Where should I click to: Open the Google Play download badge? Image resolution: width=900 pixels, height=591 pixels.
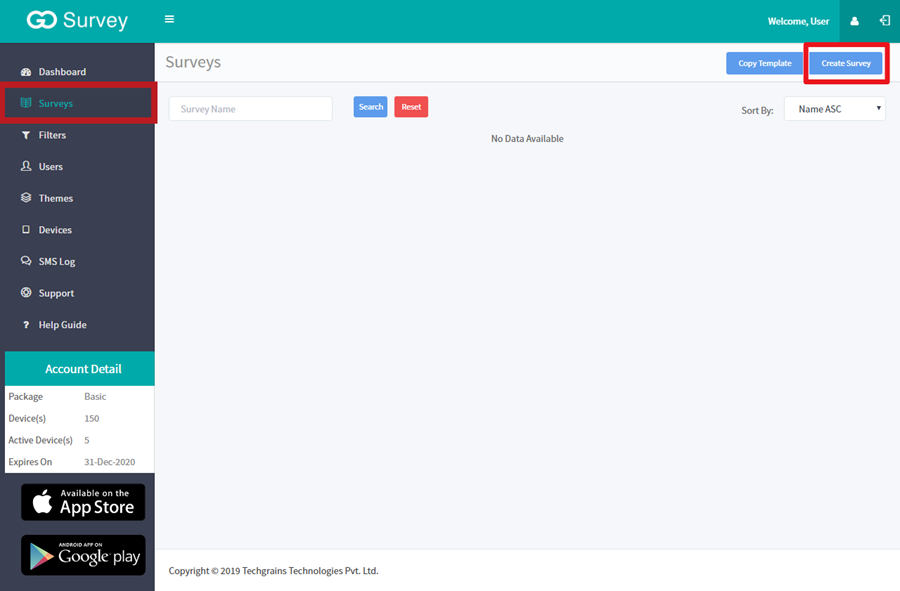(83, 555)
